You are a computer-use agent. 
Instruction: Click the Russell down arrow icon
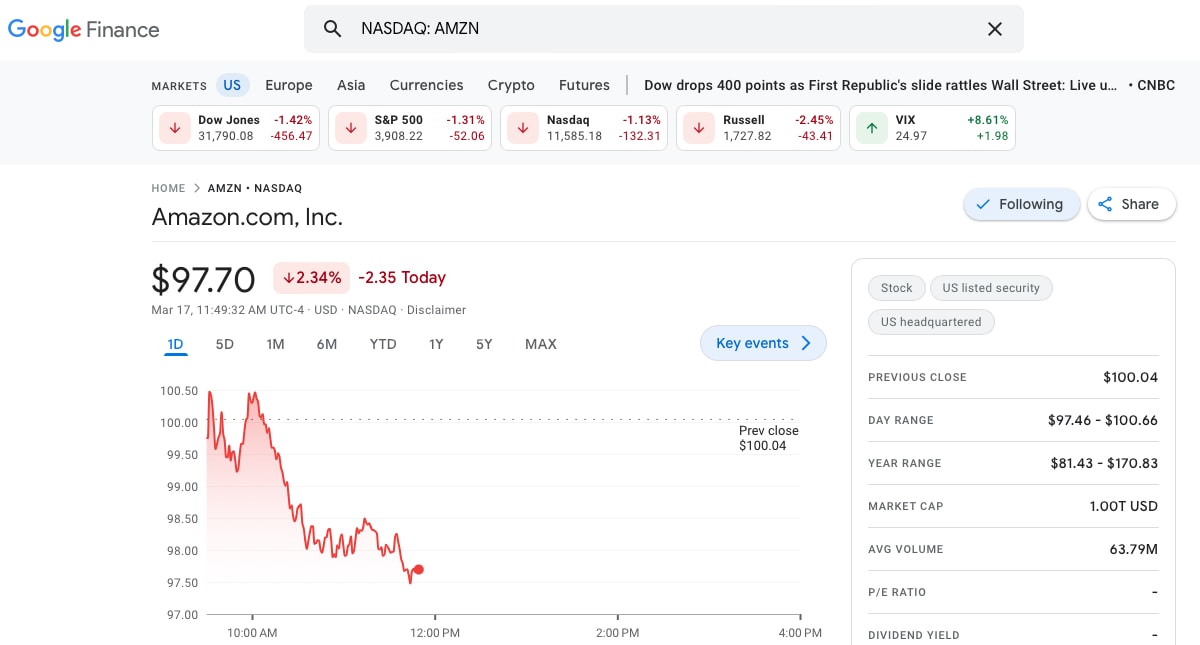click(x=698, y=128)
